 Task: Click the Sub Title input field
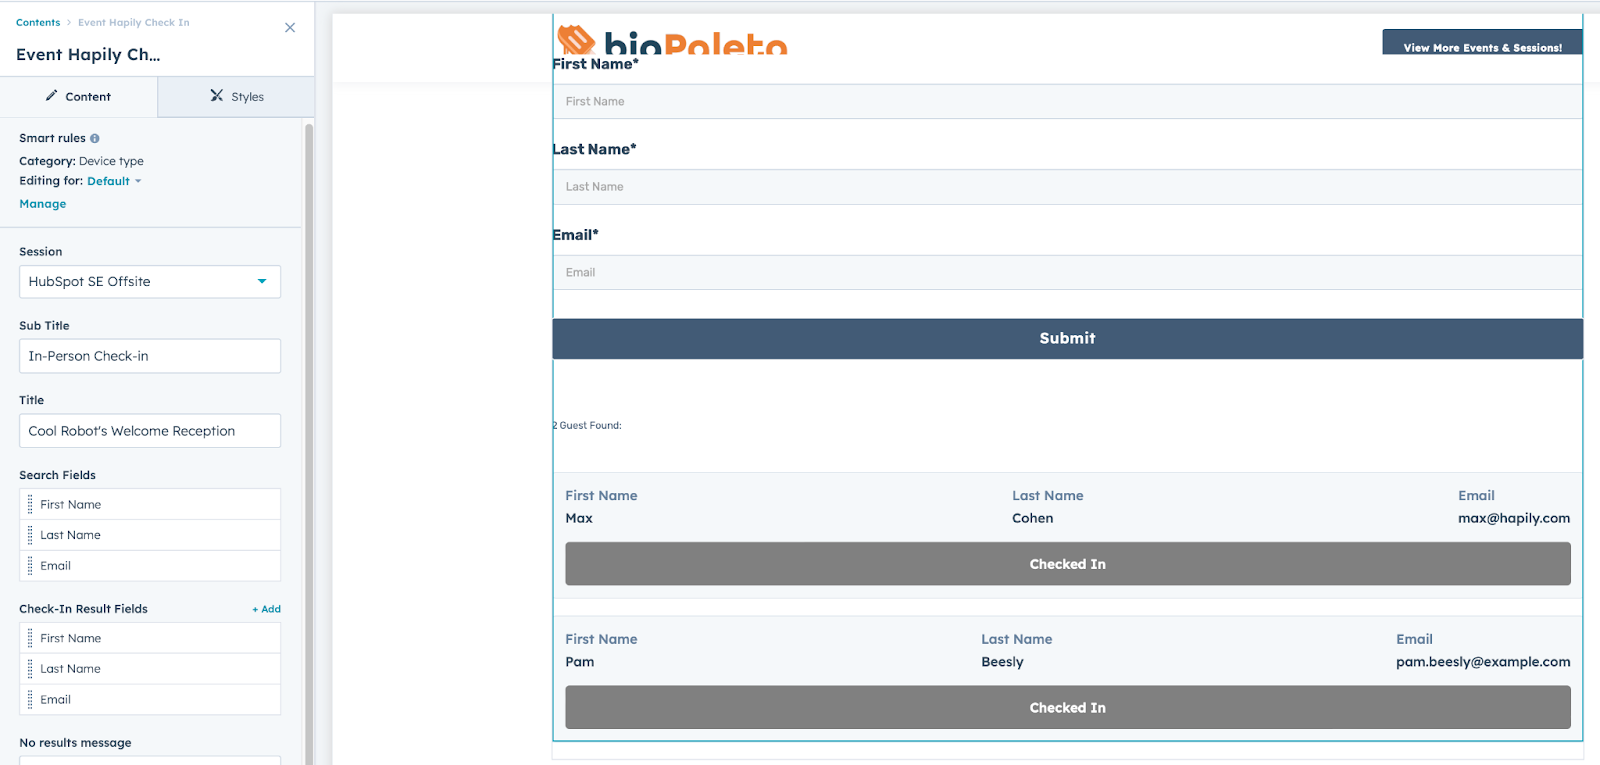coord(150,356)
